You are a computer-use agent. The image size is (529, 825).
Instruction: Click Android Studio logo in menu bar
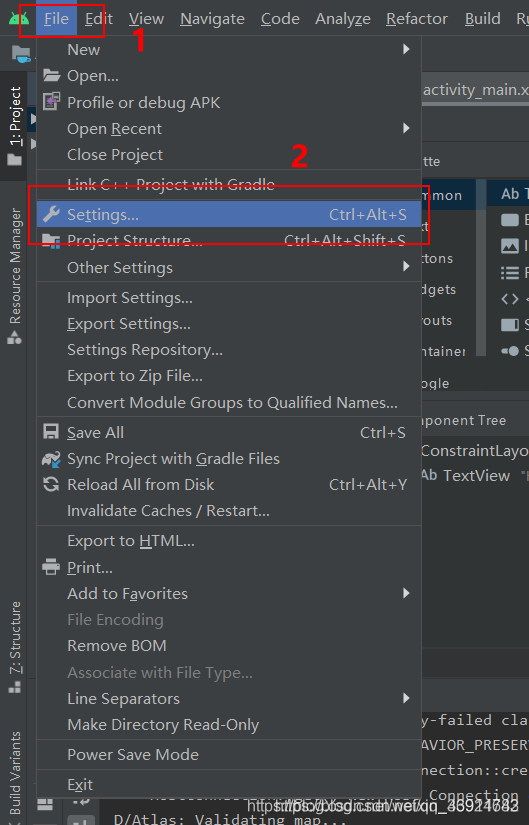tap(19, 19)
